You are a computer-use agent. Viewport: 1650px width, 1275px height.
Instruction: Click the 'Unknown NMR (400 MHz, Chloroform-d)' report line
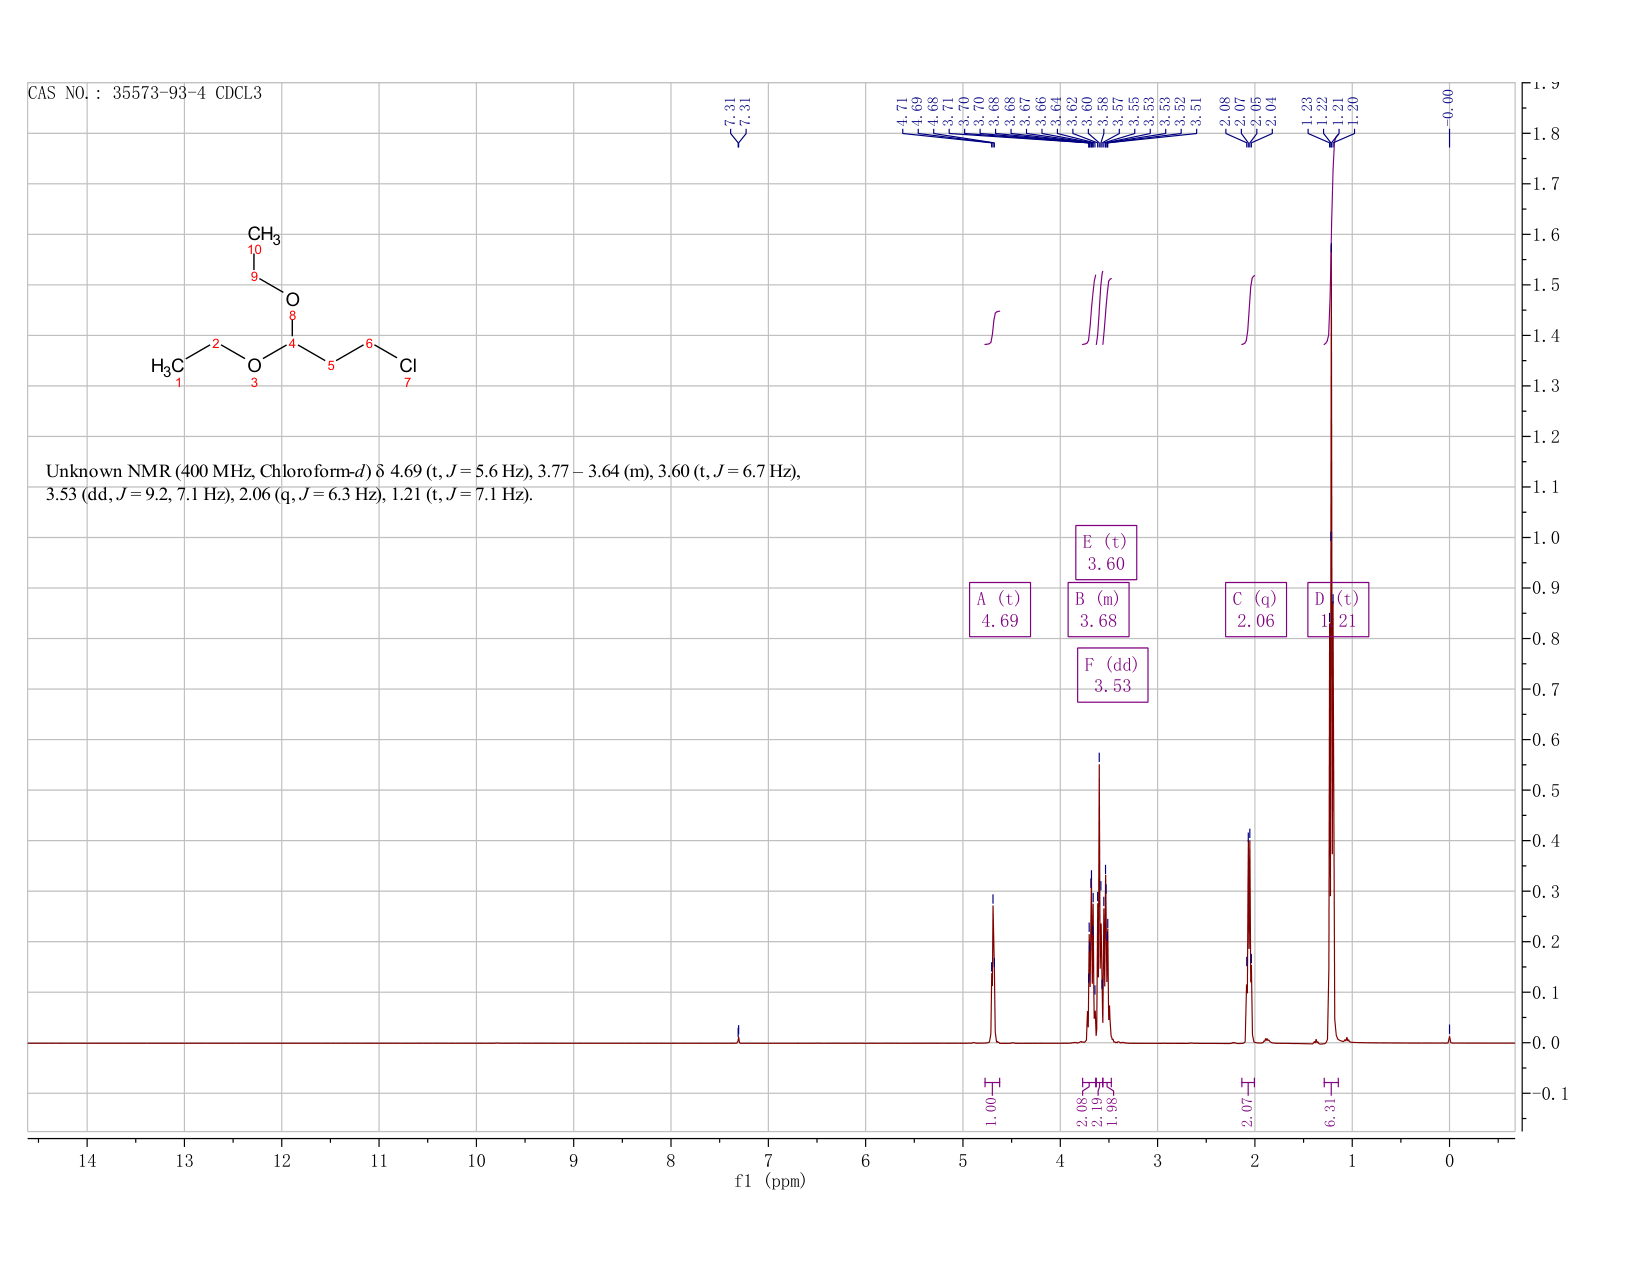[x=423, y=471]
